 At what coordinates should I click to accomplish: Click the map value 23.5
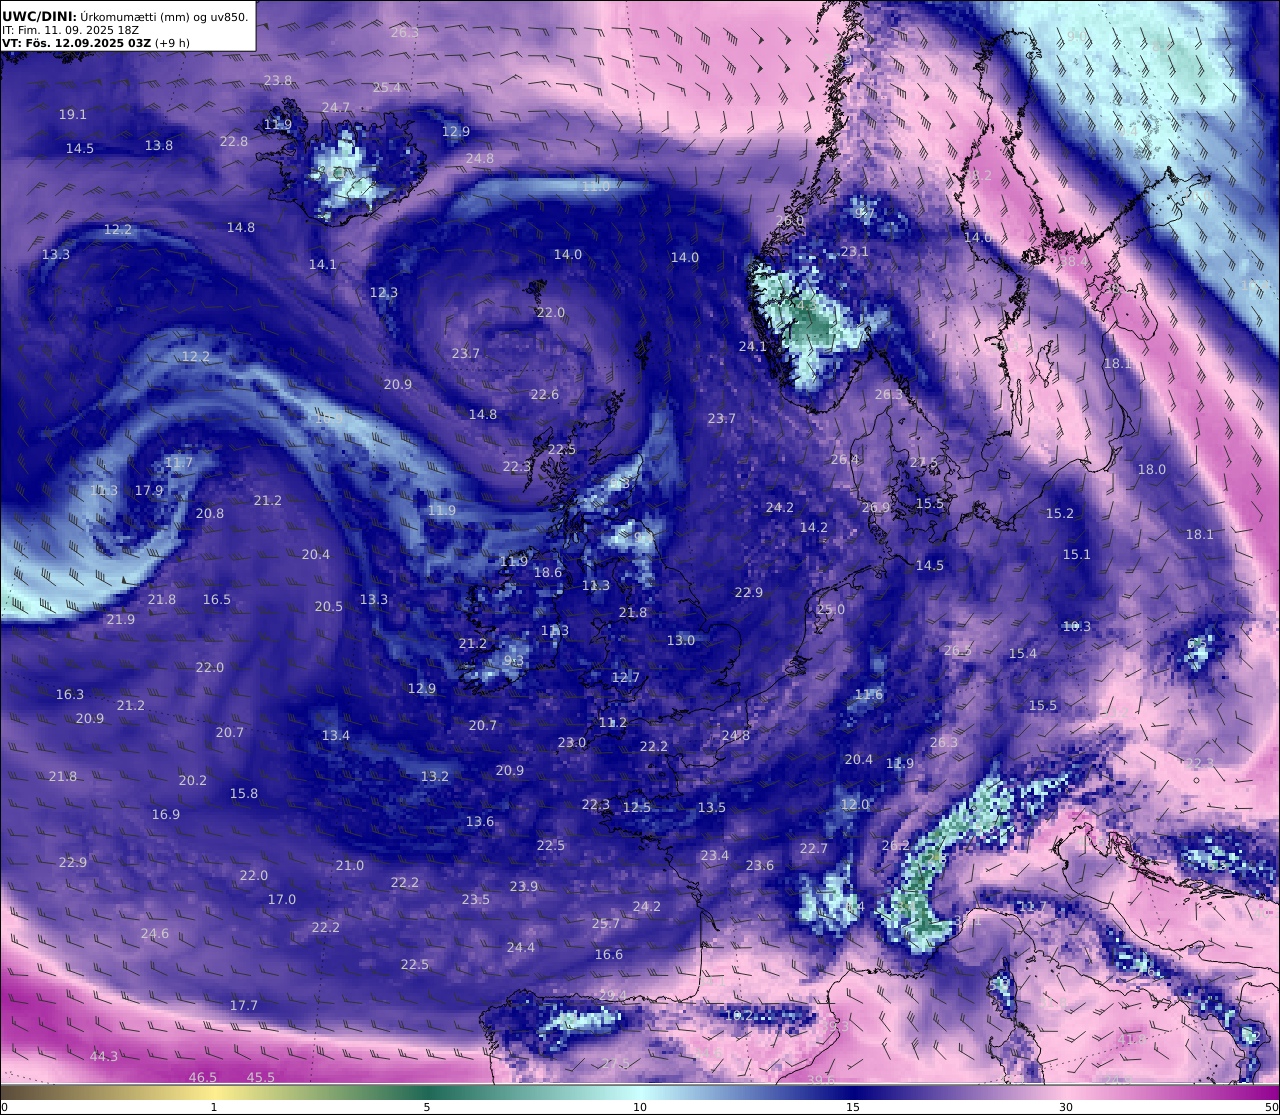pos(475,900)
